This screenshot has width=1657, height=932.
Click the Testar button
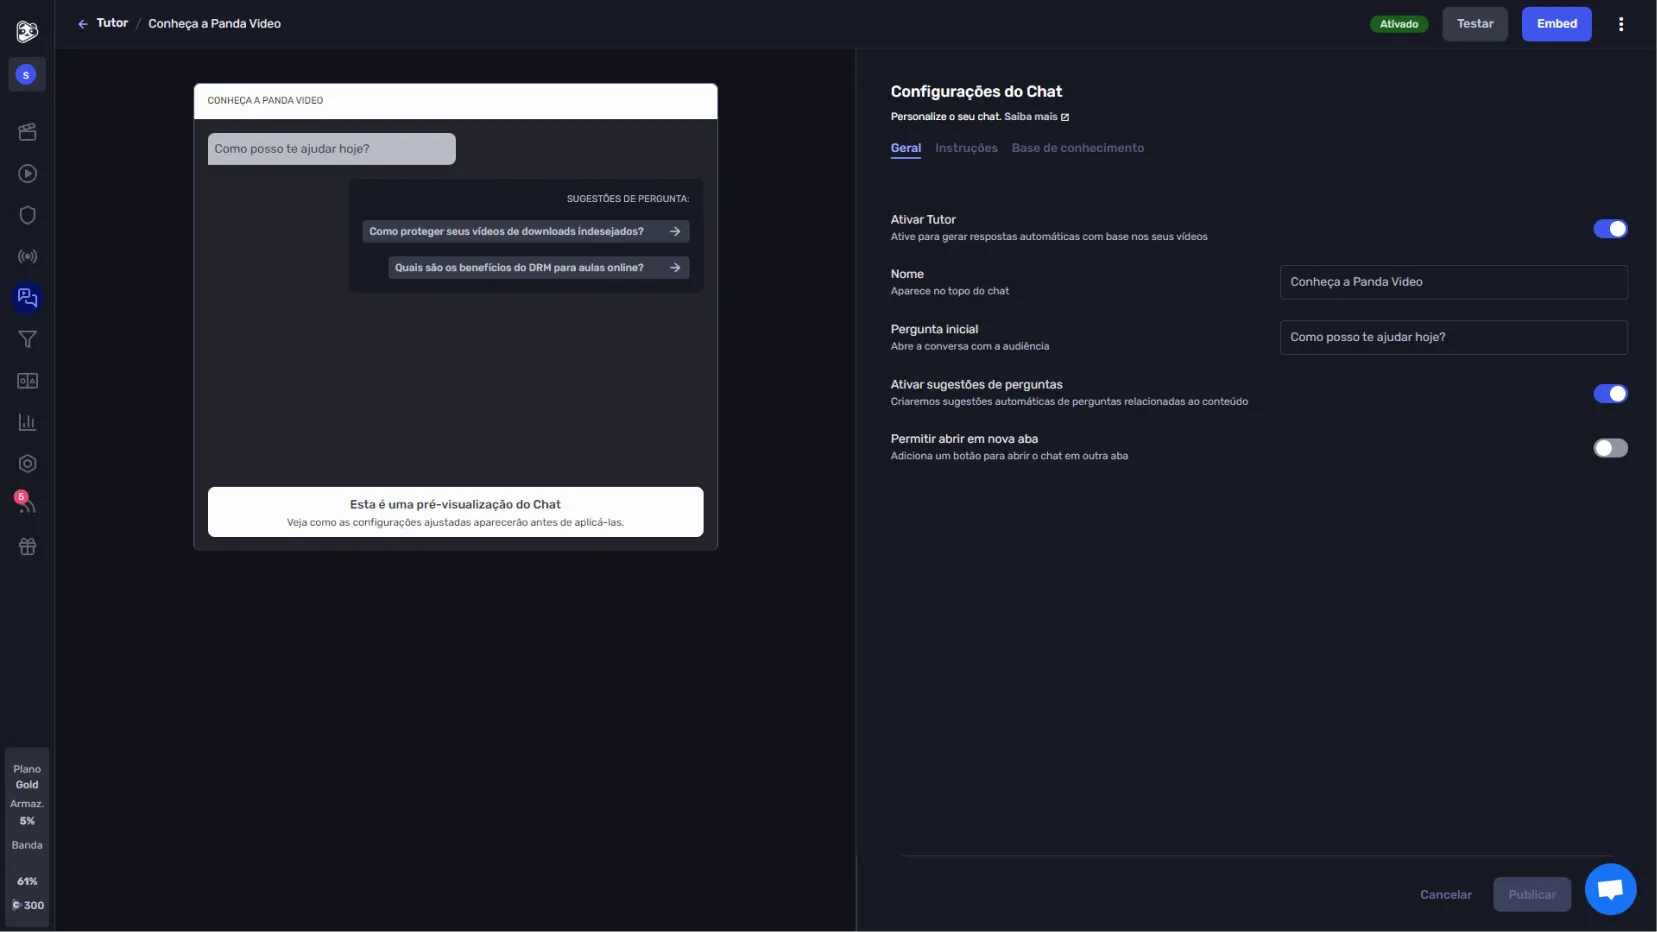pos(1475,24)
